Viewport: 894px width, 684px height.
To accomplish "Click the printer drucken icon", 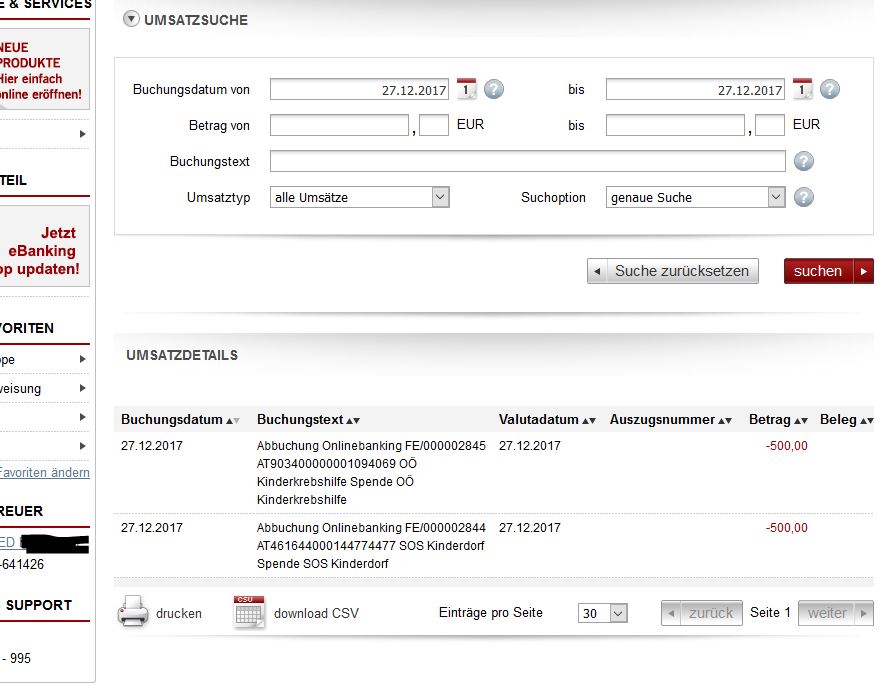I will point(134,612).
